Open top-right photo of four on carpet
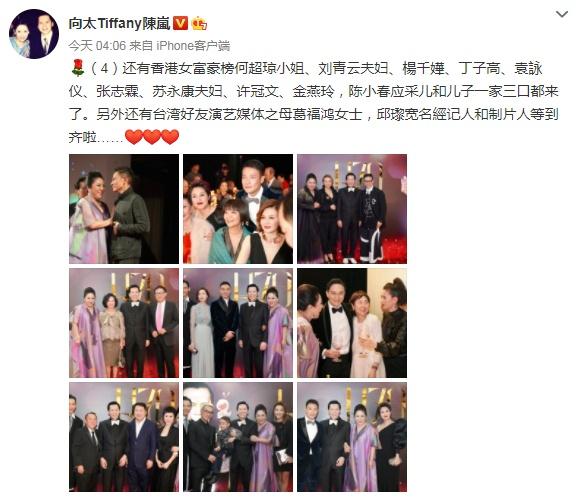 tap(352, 209)
